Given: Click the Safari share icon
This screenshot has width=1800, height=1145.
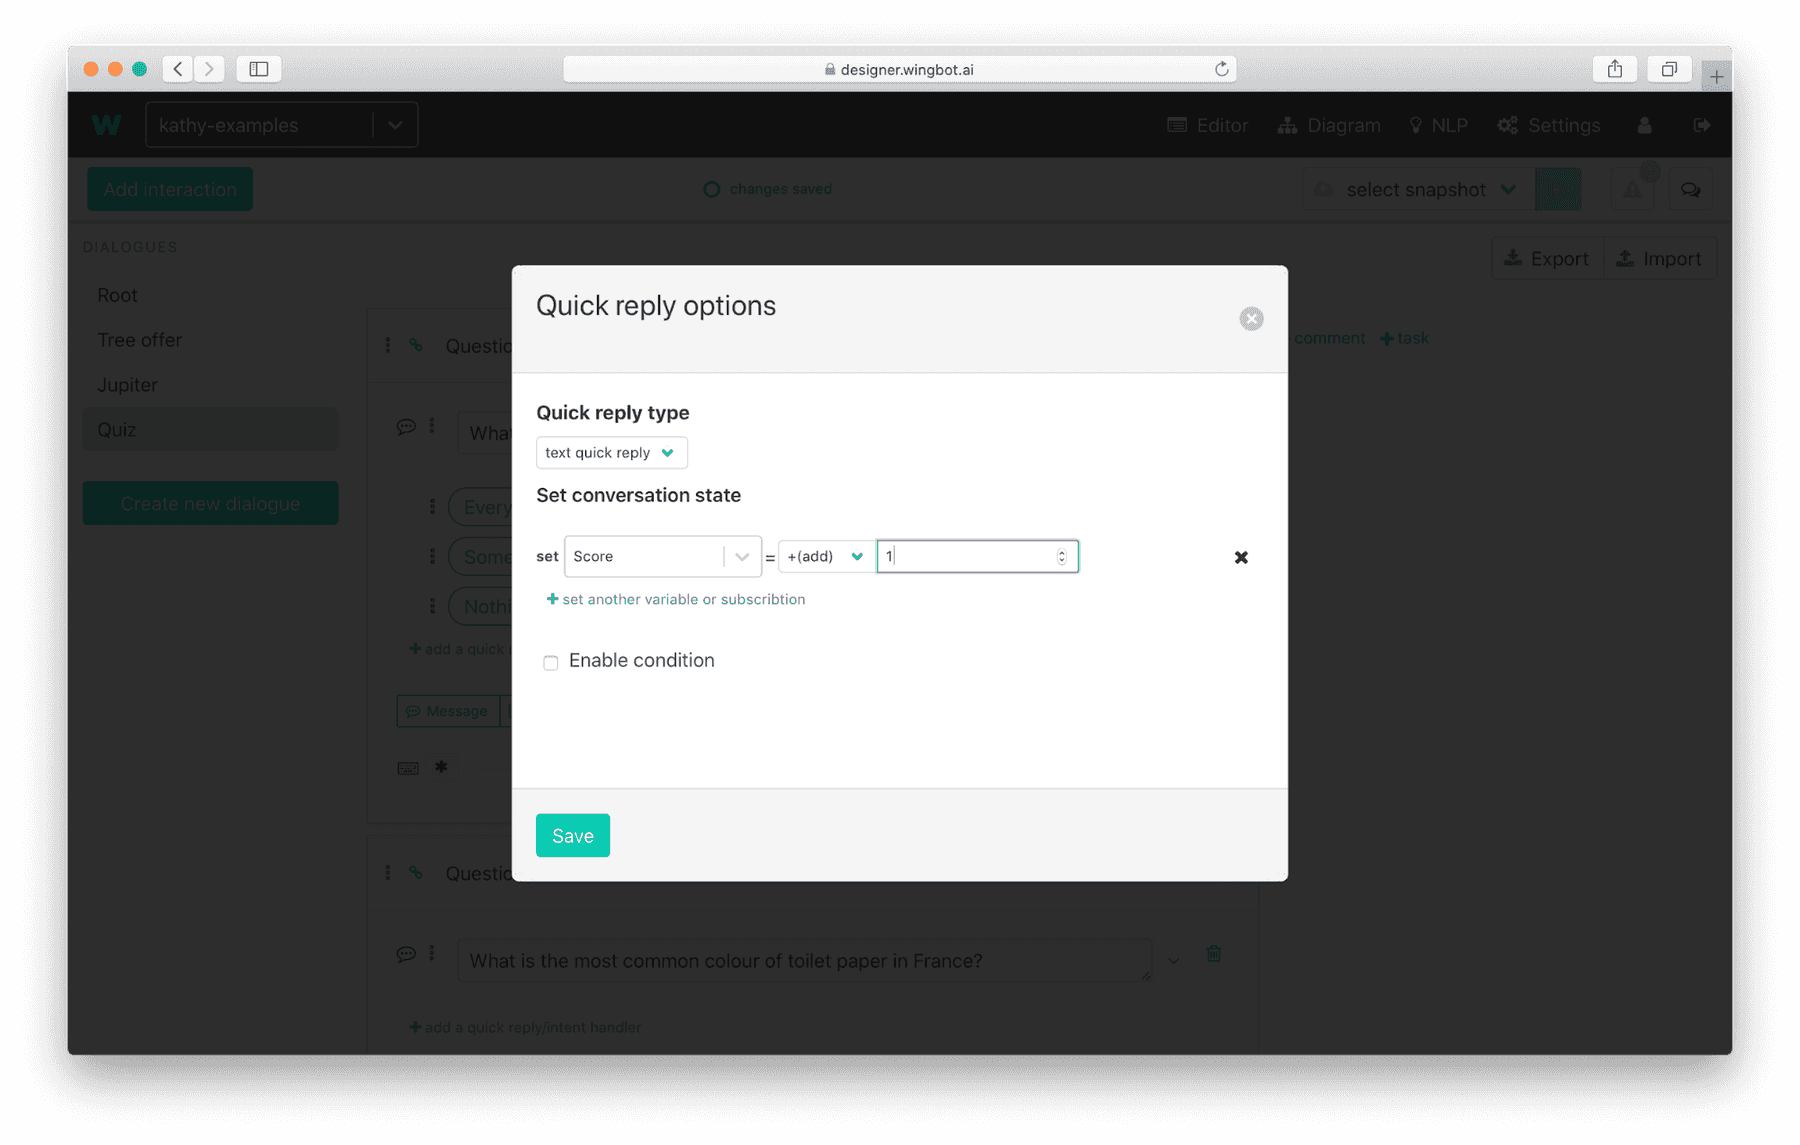Looking at the screenshot, I should 1614,69.
